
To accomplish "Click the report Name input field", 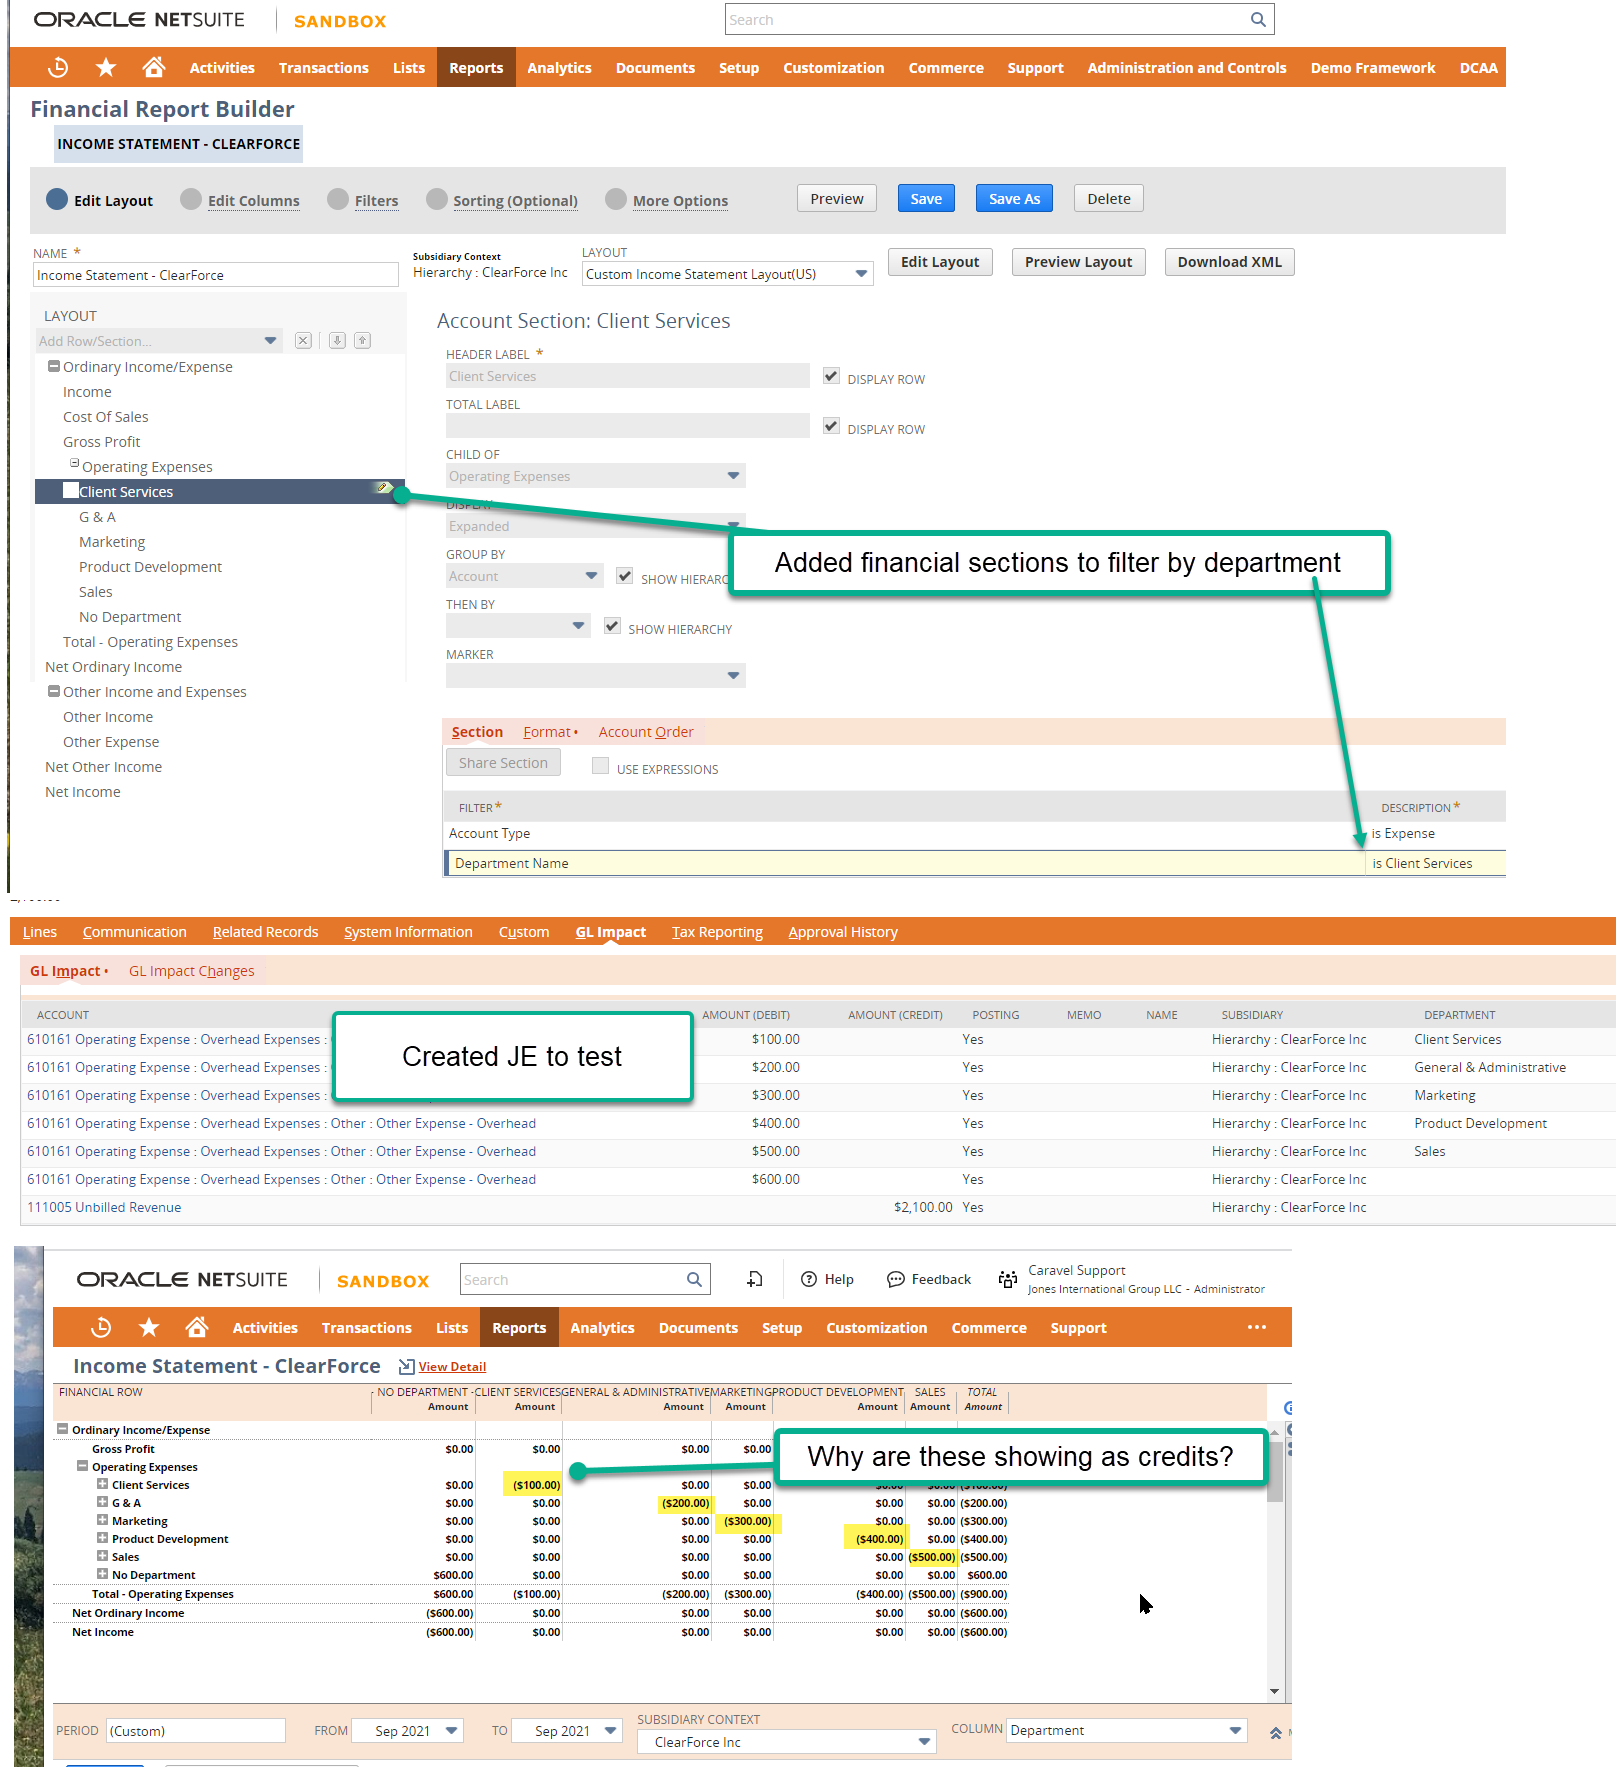I will coord(216,275).
